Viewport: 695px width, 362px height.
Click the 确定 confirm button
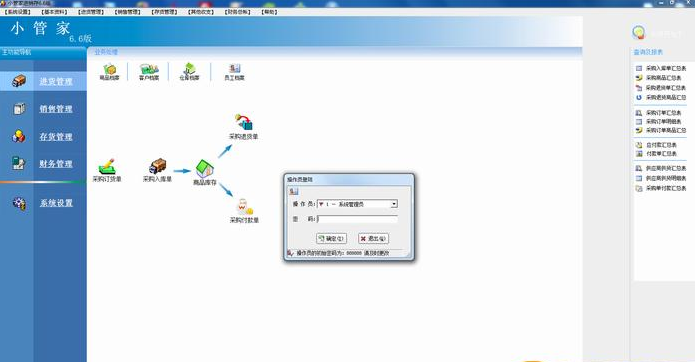tap(332, 238)
